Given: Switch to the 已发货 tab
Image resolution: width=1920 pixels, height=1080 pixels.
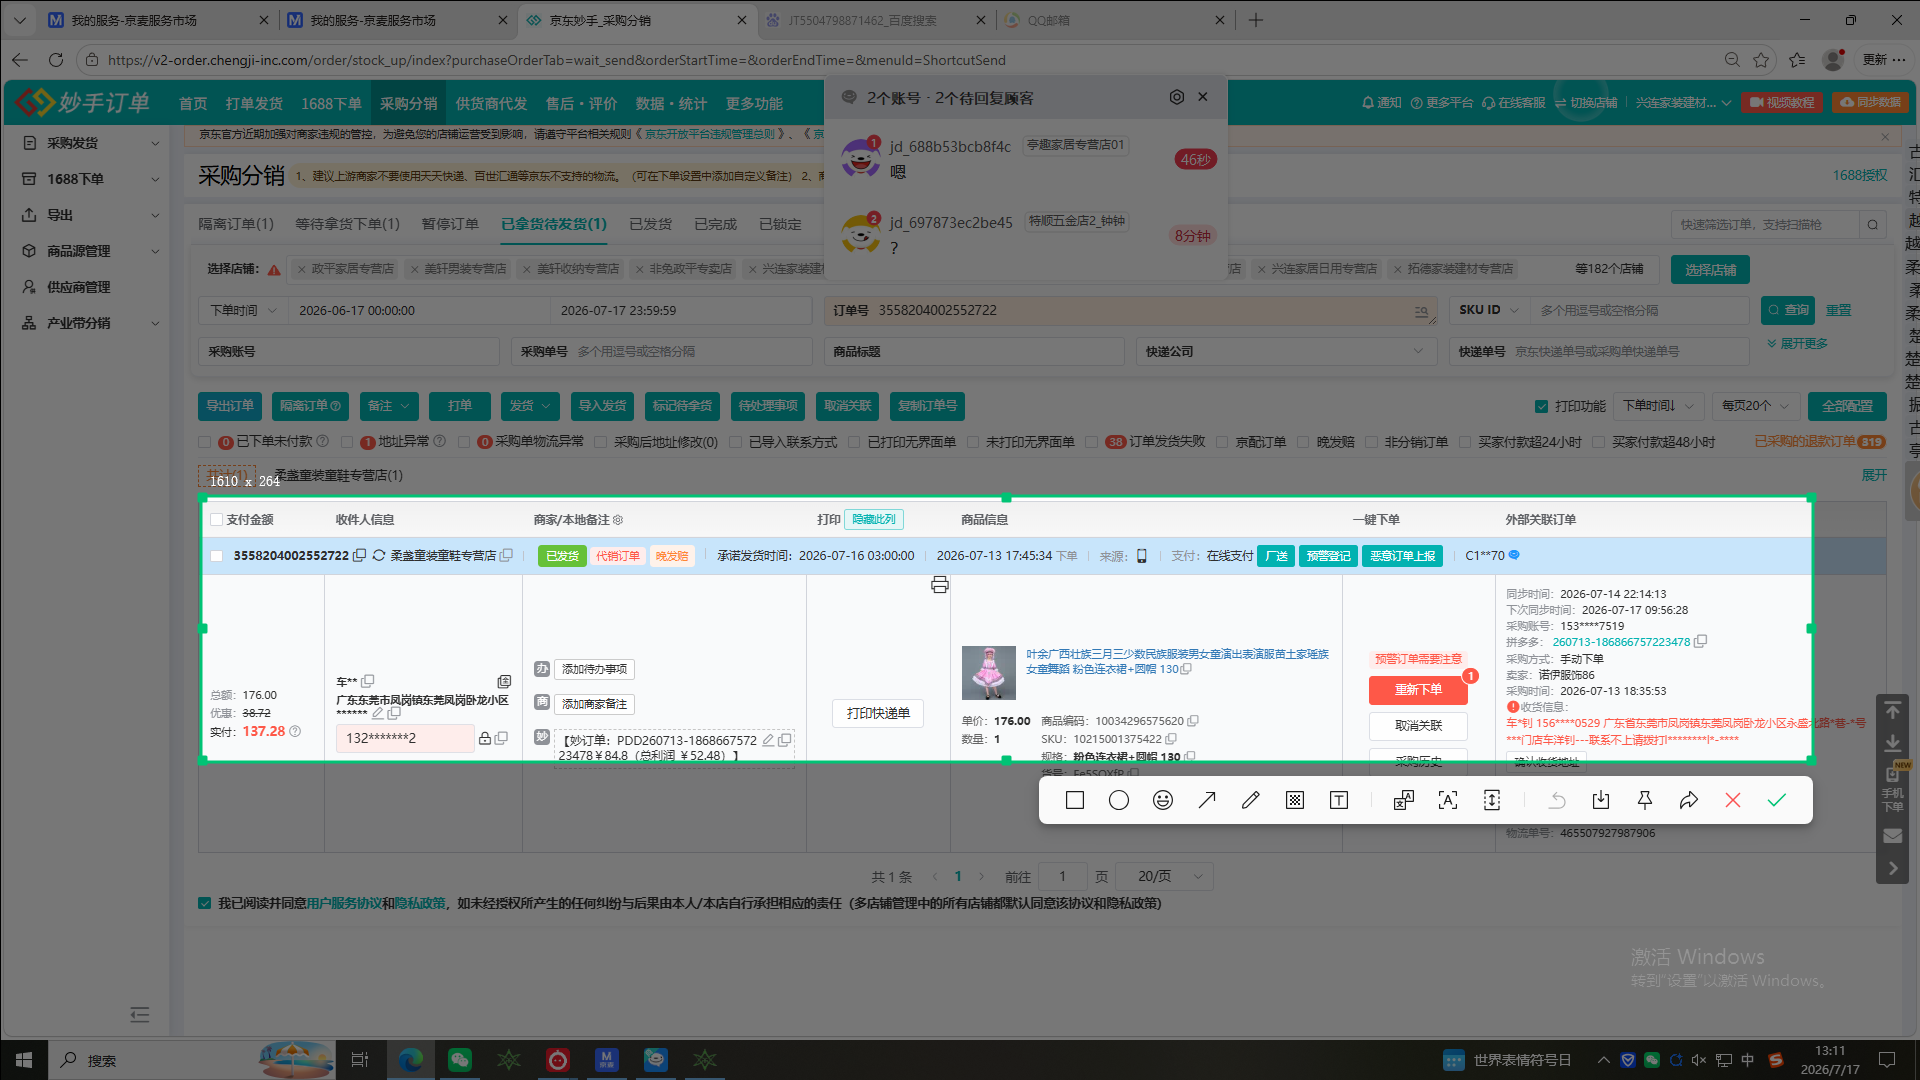Looking at the screenshot, I should (650, 224).
